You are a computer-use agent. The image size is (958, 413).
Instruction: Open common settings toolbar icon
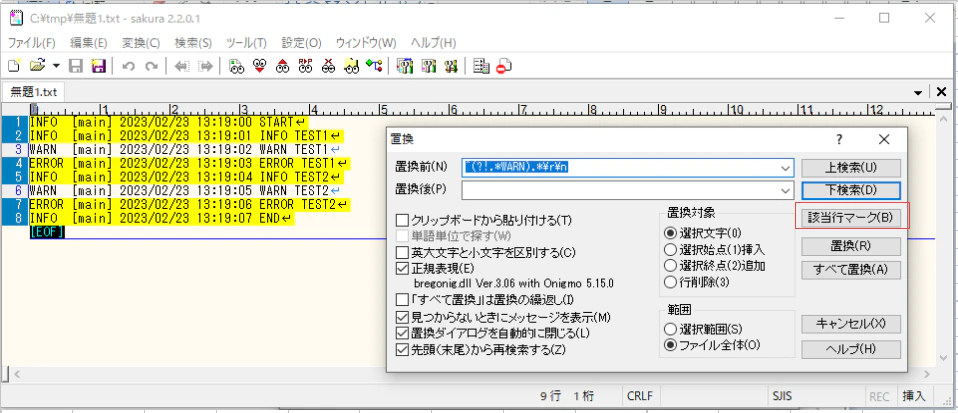pyautogui.click(x=452, y=65)
